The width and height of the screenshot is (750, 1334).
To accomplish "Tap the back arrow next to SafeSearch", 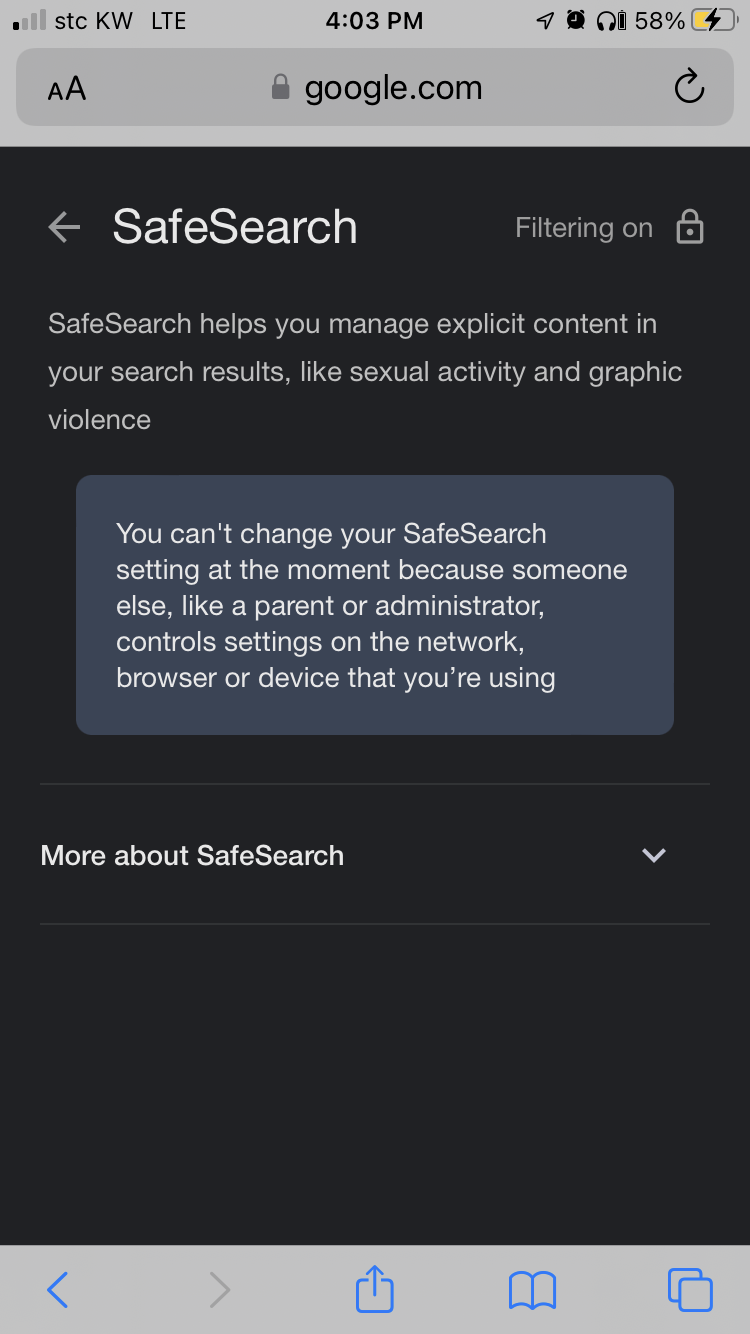I will [x=64, y=228].
